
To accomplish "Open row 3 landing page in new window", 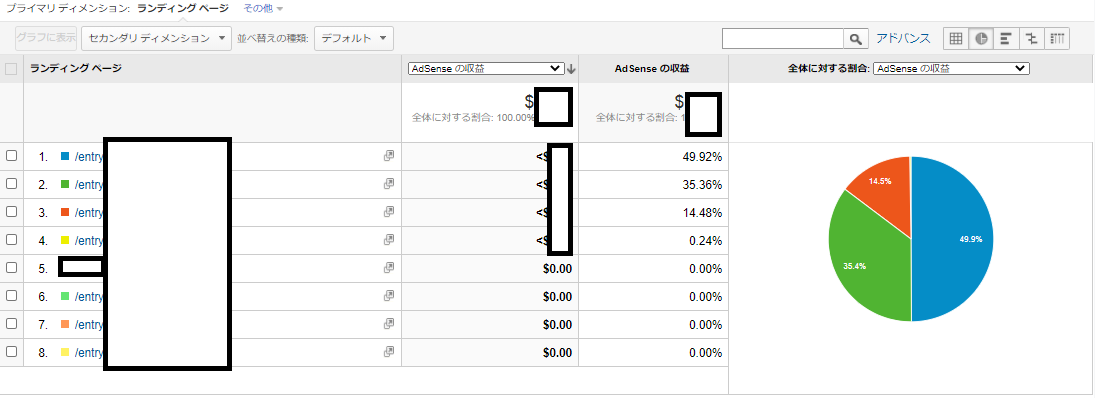I will pyautogui.click(x=389, y=212).
